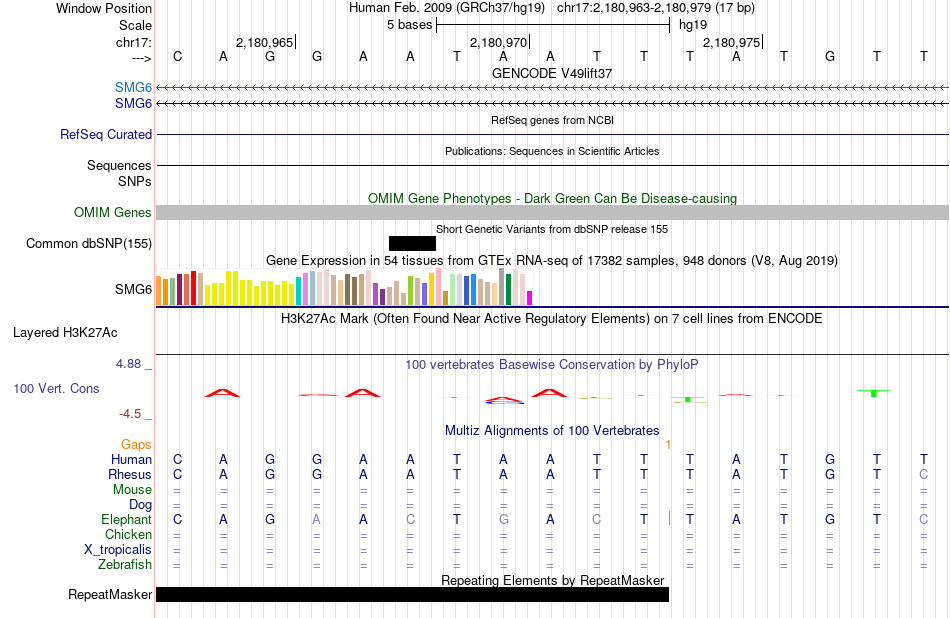Click Multiz Alignments of 100 Vertebrates title
Image resolution: width=950 pixels, height=618 pixels.
(x=552, y=431)
